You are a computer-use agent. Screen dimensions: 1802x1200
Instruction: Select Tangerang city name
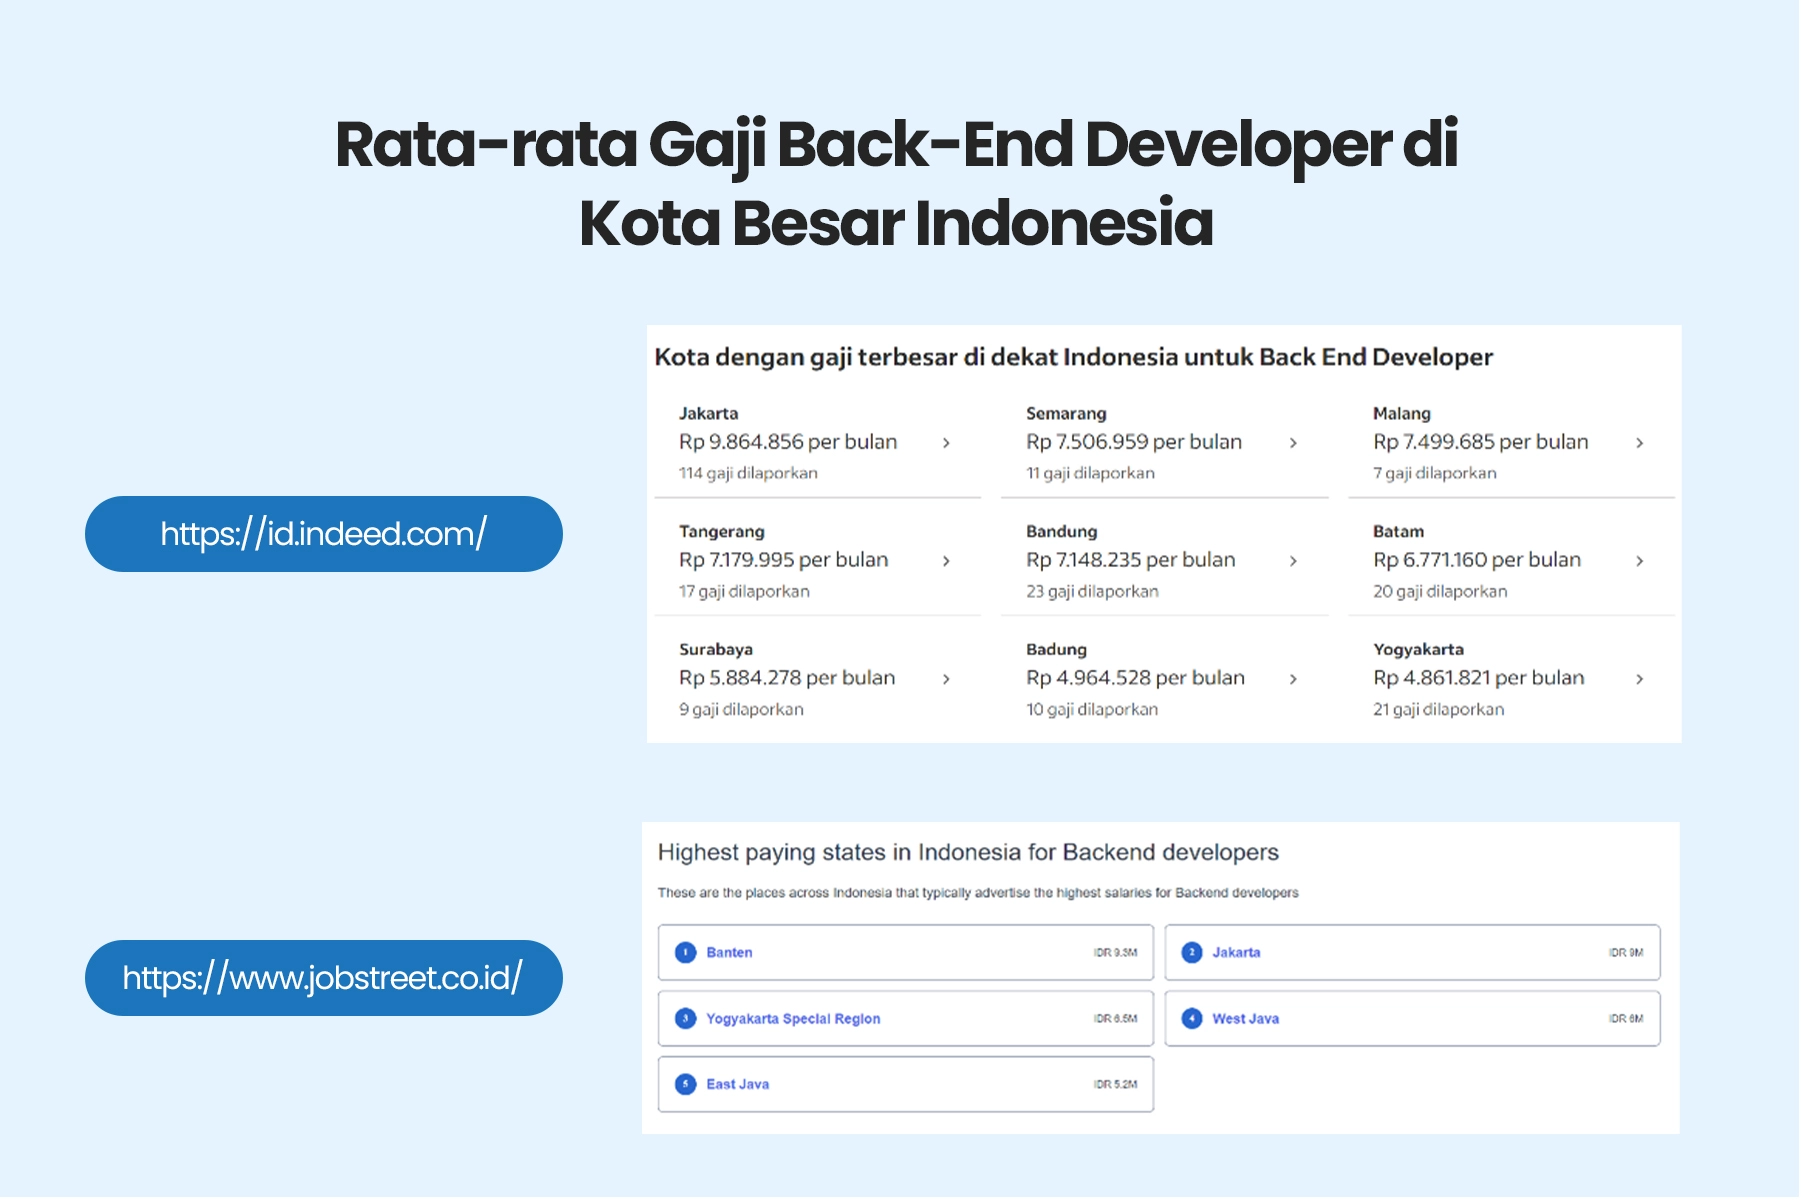tap(721, 531)
